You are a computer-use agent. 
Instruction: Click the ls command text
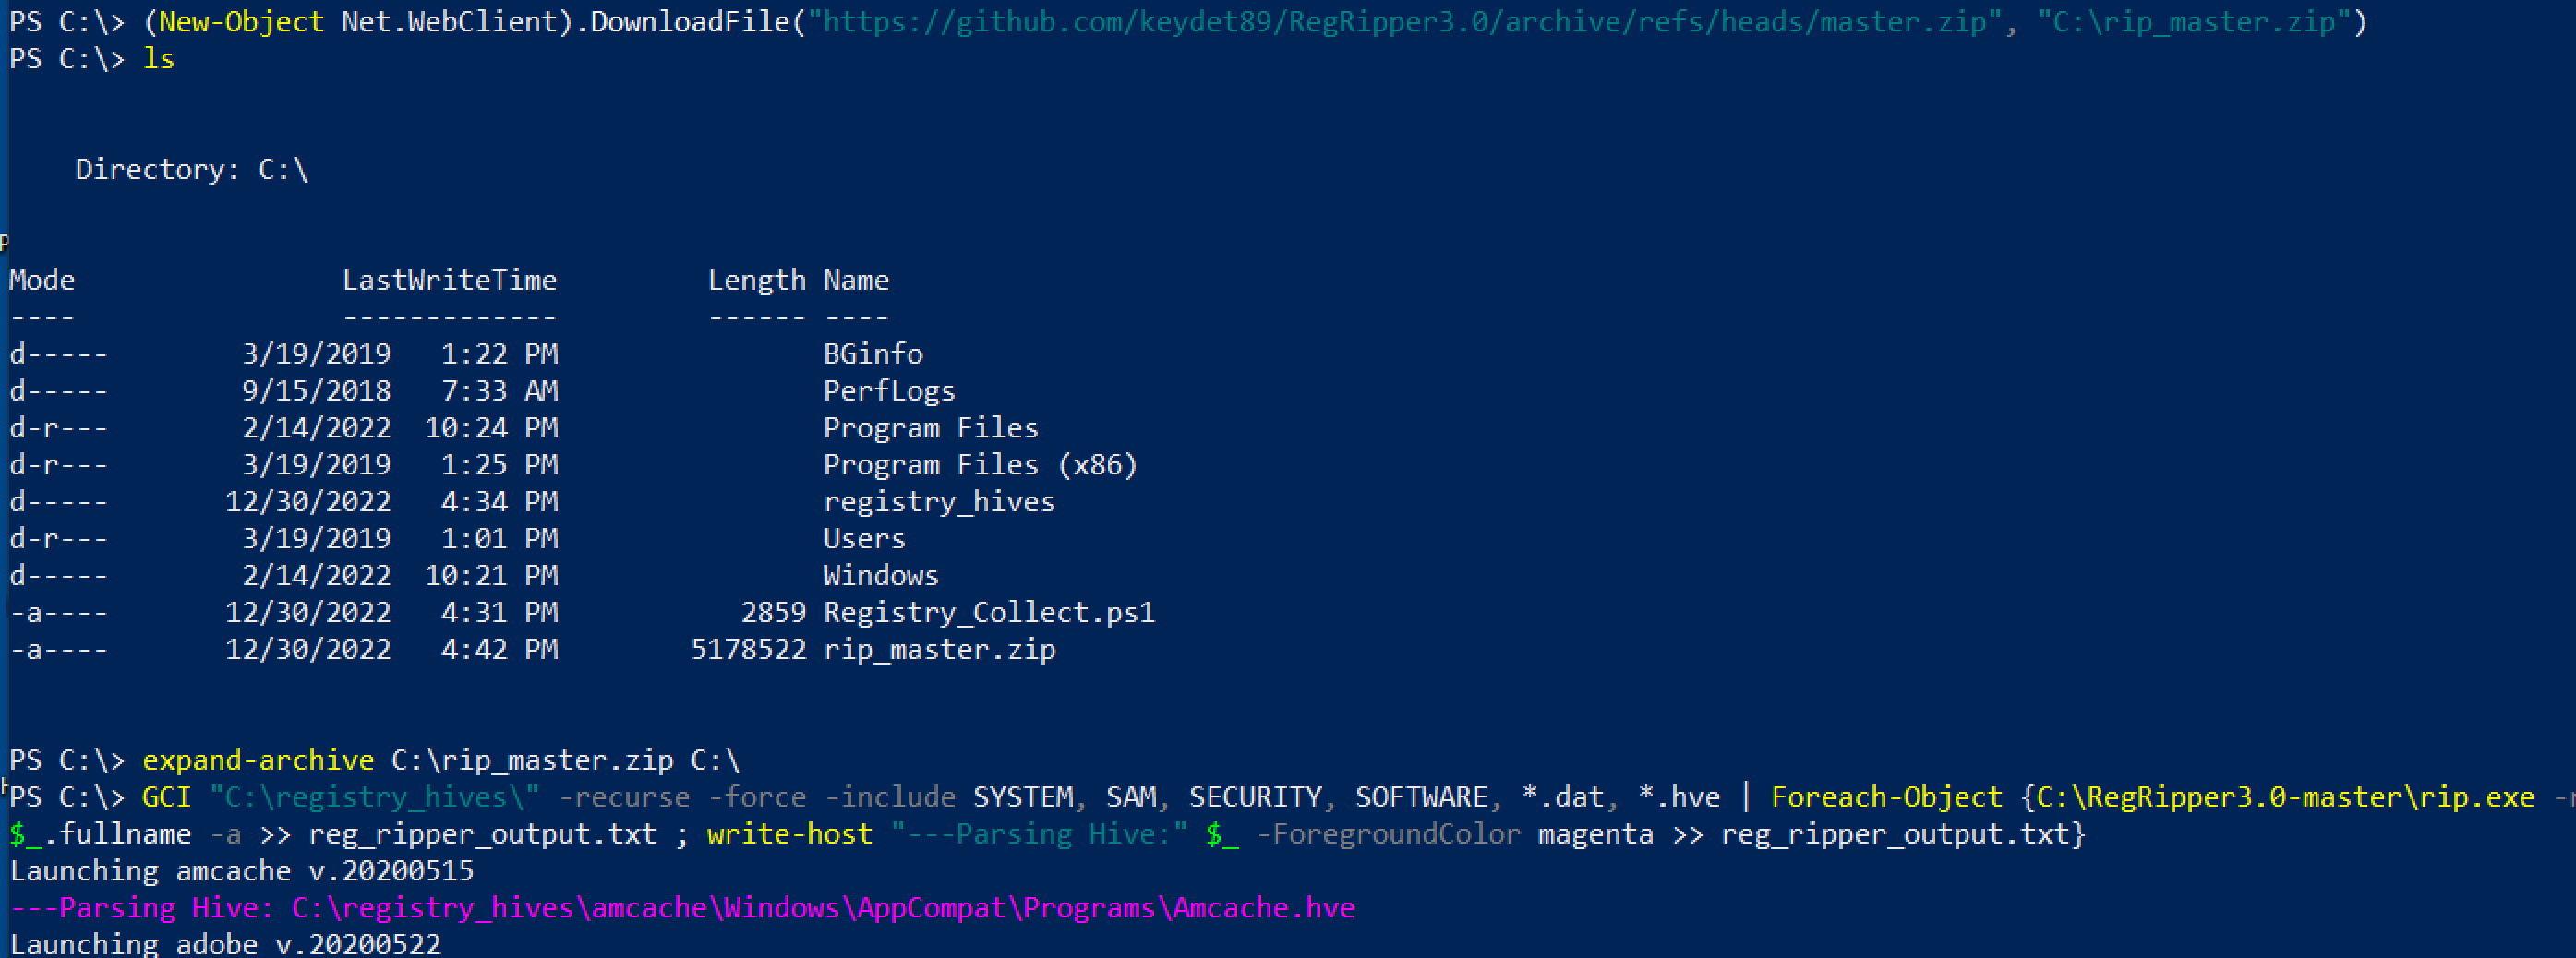pyautogui.click(x=158, y=59)
